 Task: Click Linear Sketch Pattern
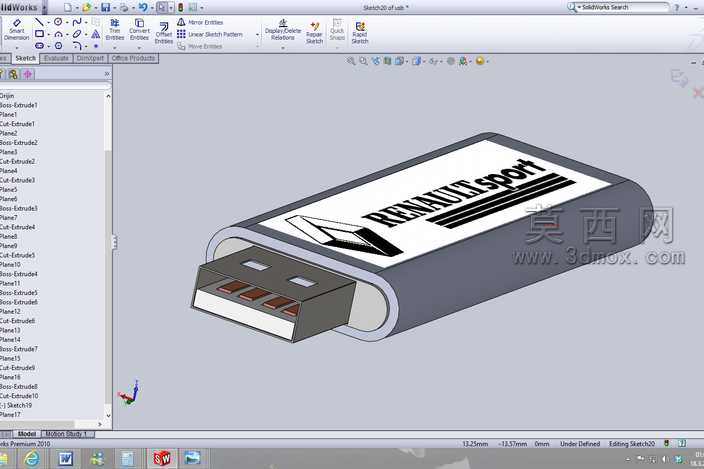210,34
